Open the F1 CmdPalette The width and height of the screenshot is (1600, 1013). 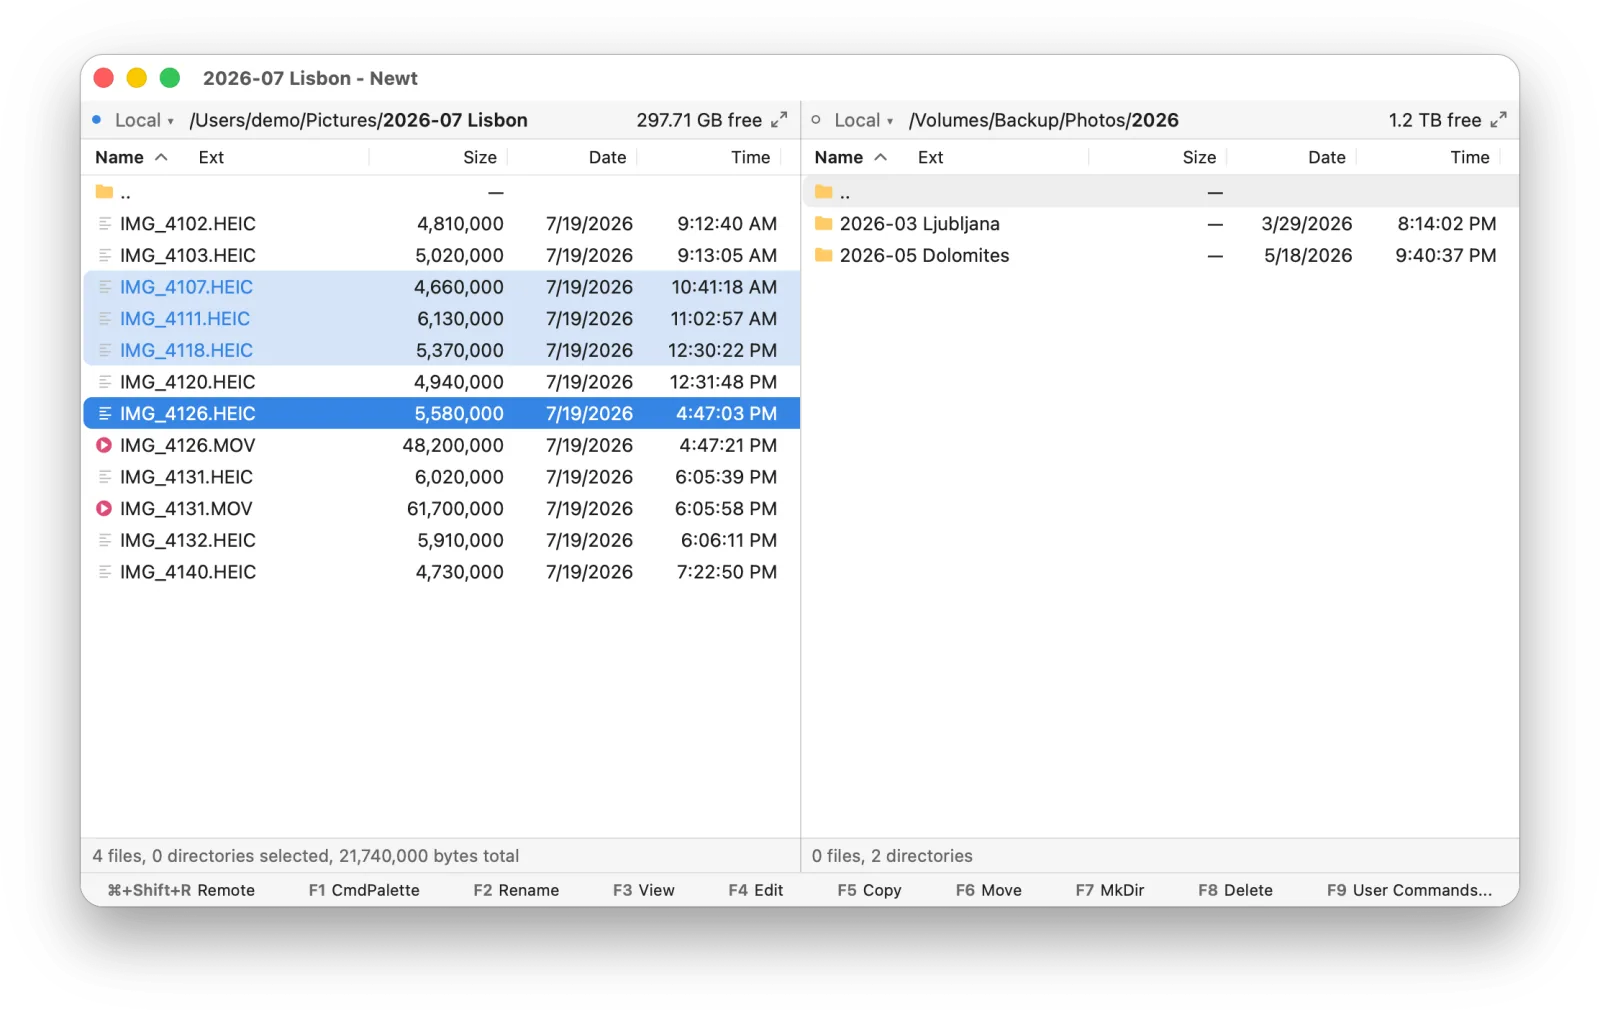364,890
